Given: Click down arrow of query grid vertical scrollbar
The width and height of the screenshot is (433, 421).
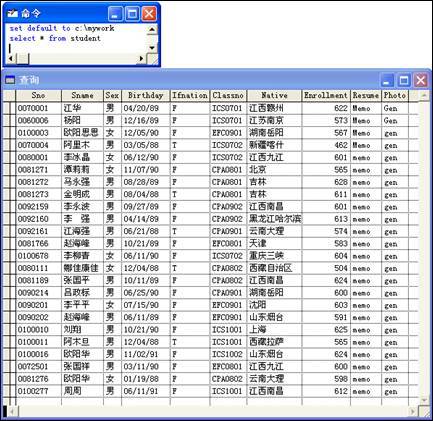Looking at the screenshot, I should coord(424,400).
